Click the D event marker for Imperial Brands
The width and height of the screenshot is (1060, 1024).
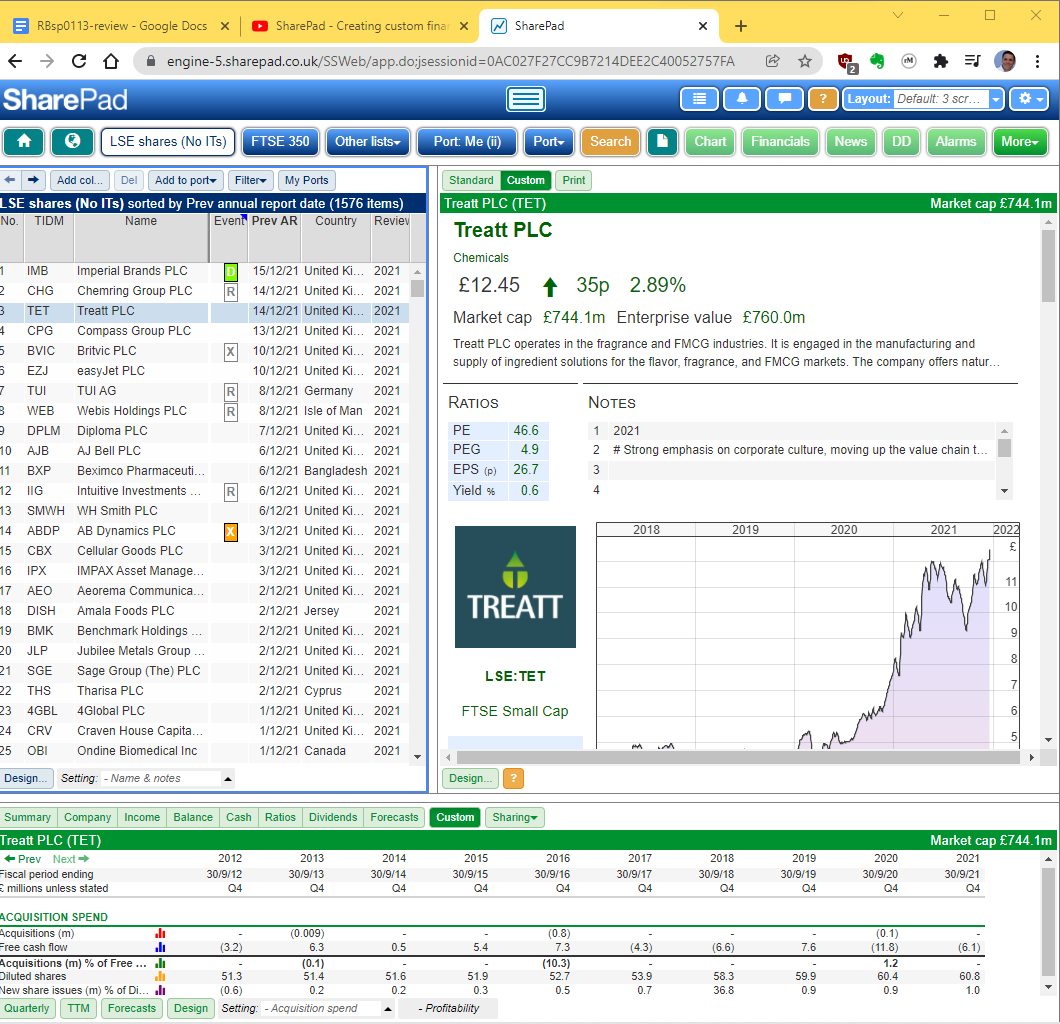point(231,272)
